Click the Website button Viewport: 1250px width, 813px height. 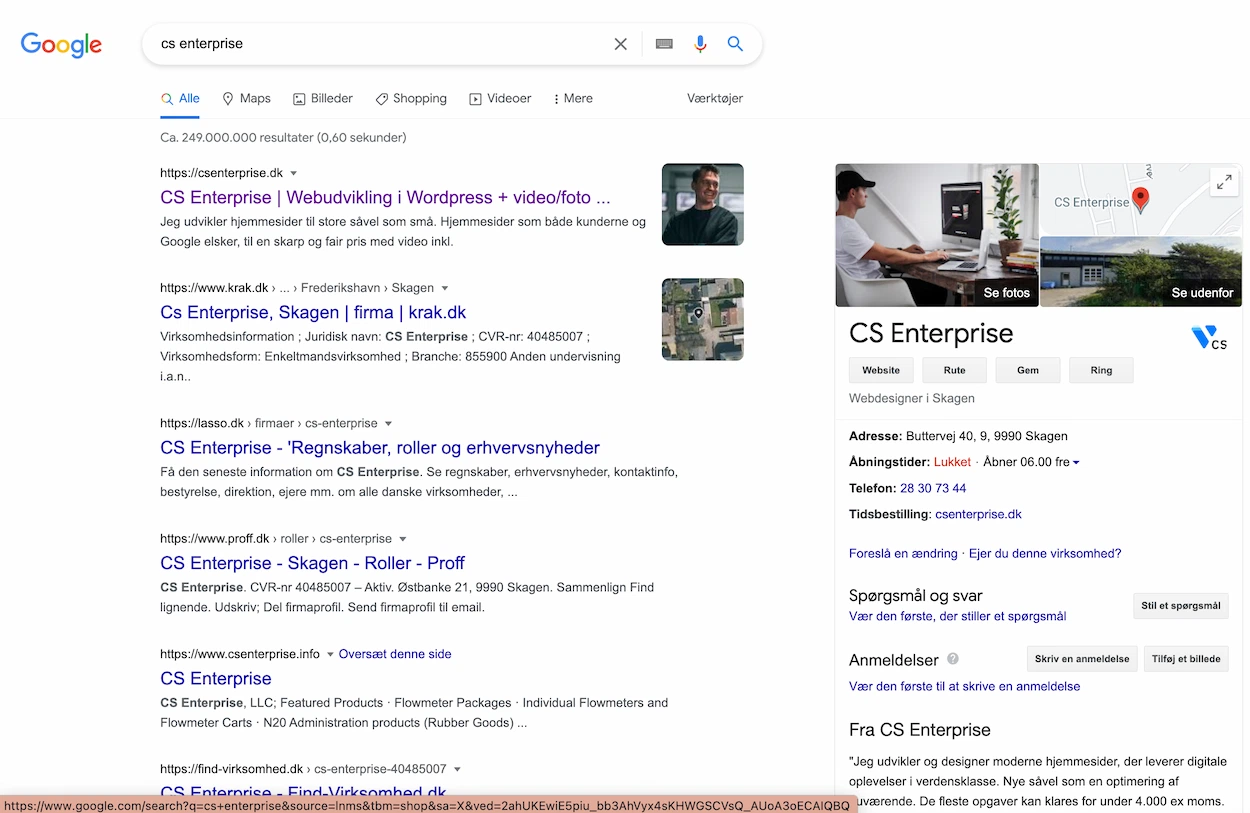881,370
